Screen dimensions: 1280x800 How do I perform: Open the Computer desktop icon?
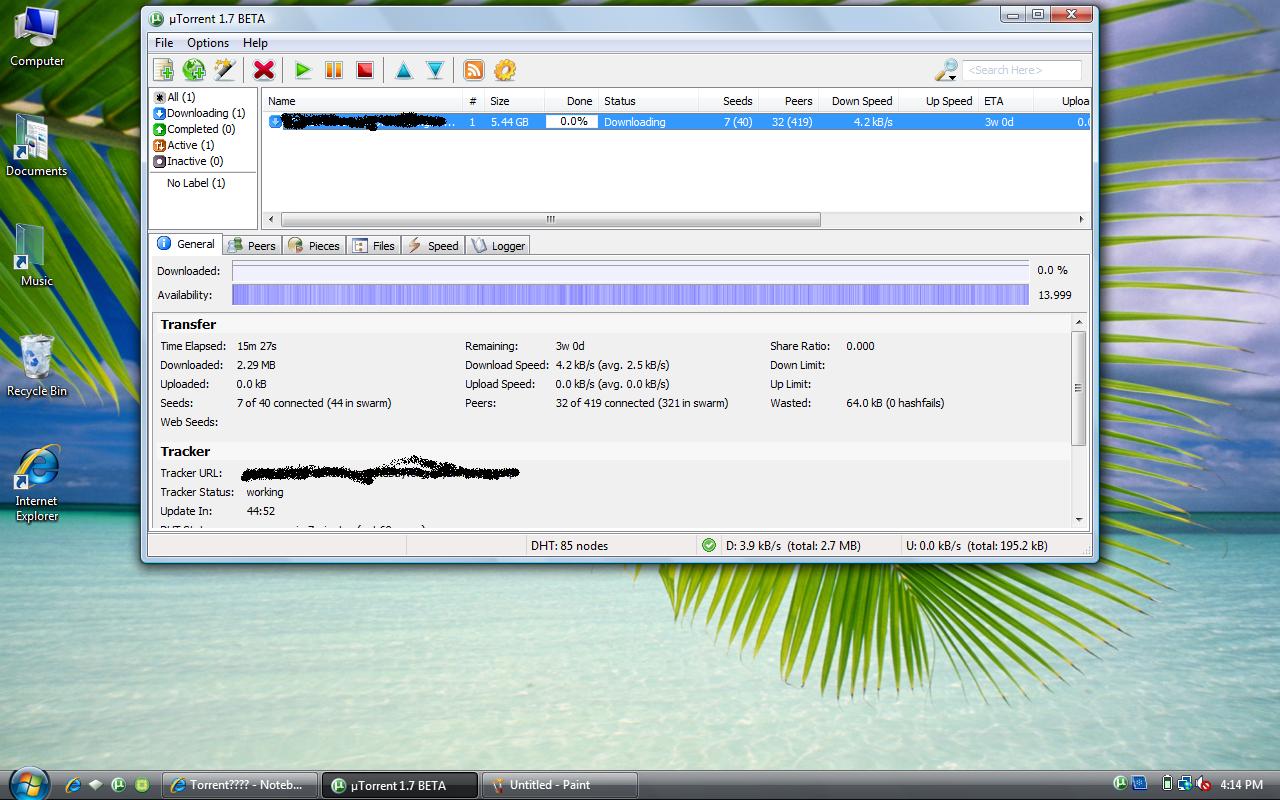coord(37,38)
